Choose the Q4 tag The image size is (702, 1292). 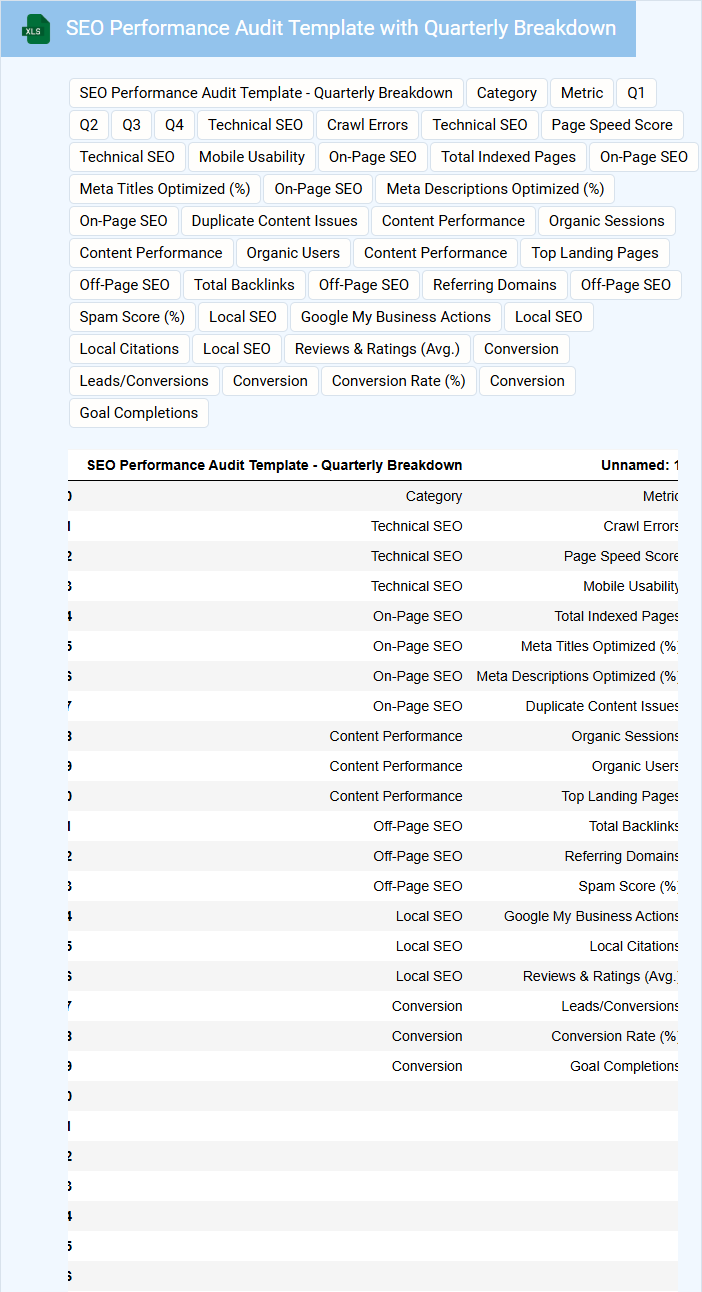click(174, 125)
